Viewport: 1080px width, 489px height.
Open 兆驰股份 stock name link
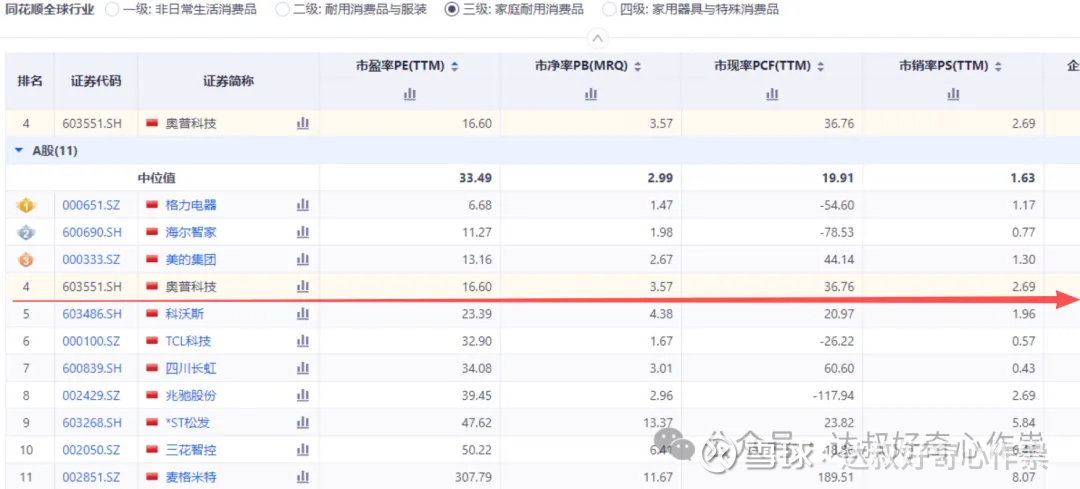(191, 395)
